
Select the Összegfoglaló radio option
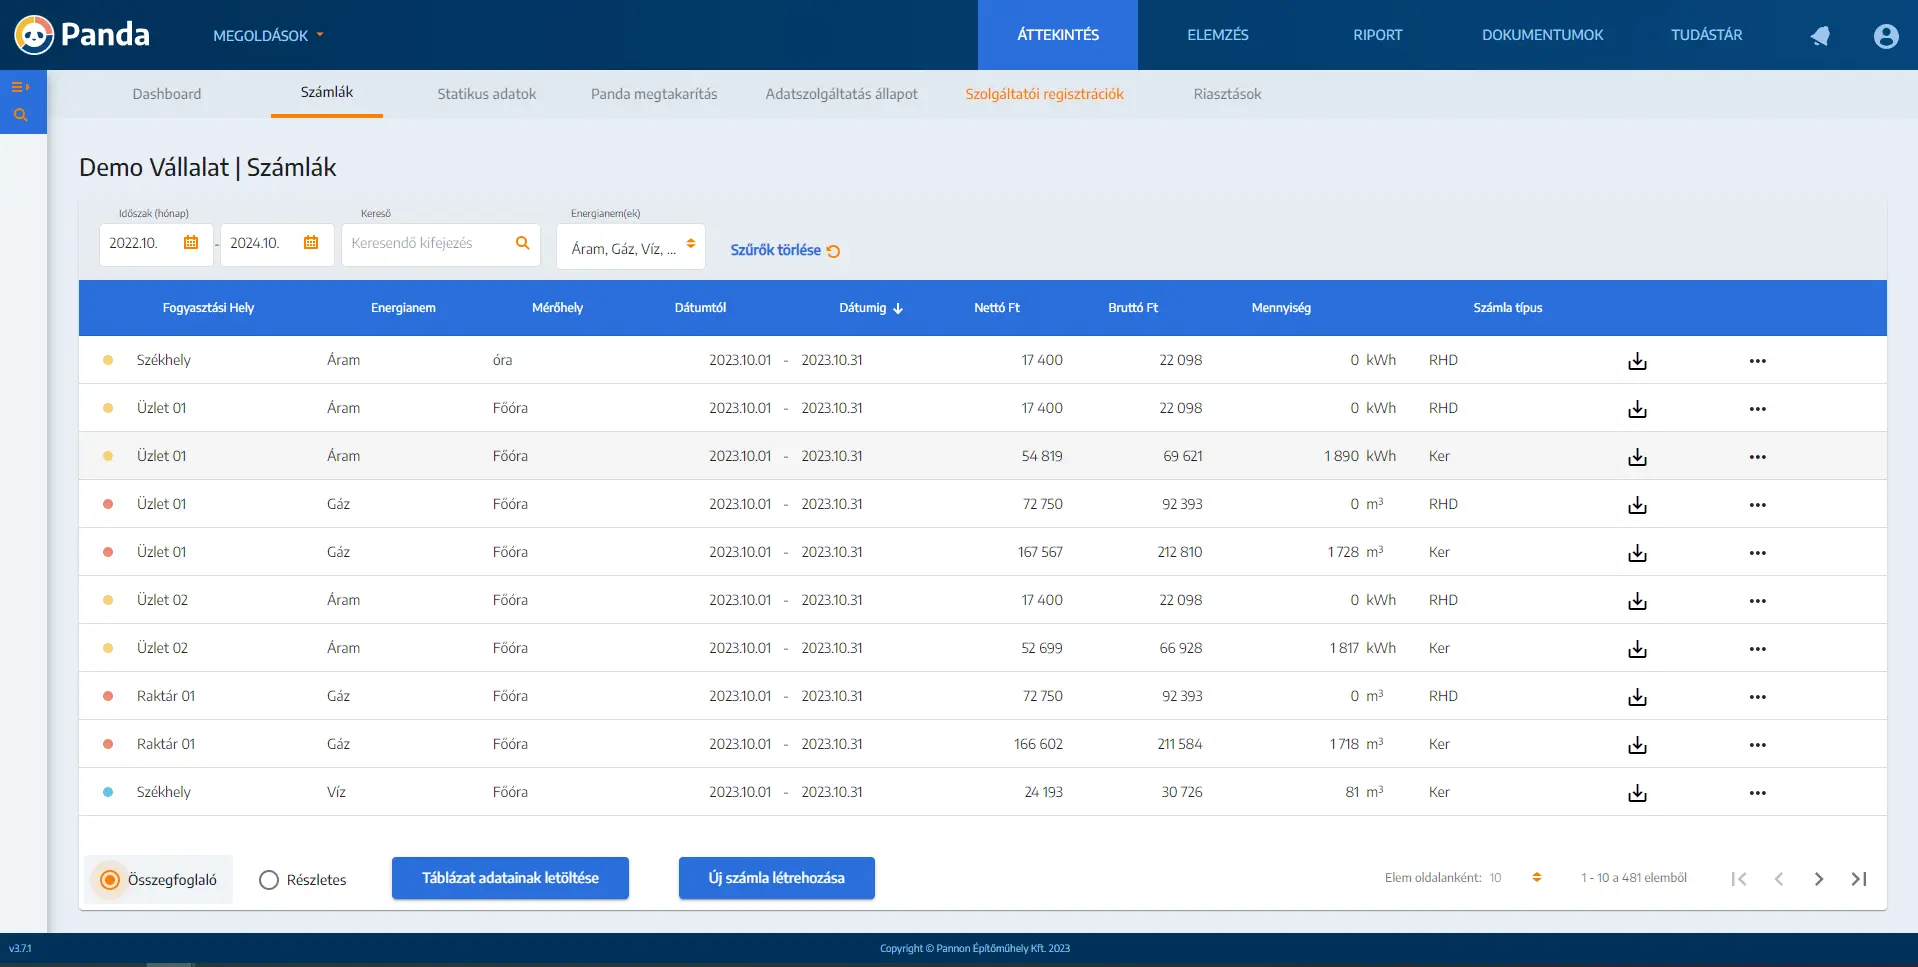pyautogui.click(x=111, y=880)
